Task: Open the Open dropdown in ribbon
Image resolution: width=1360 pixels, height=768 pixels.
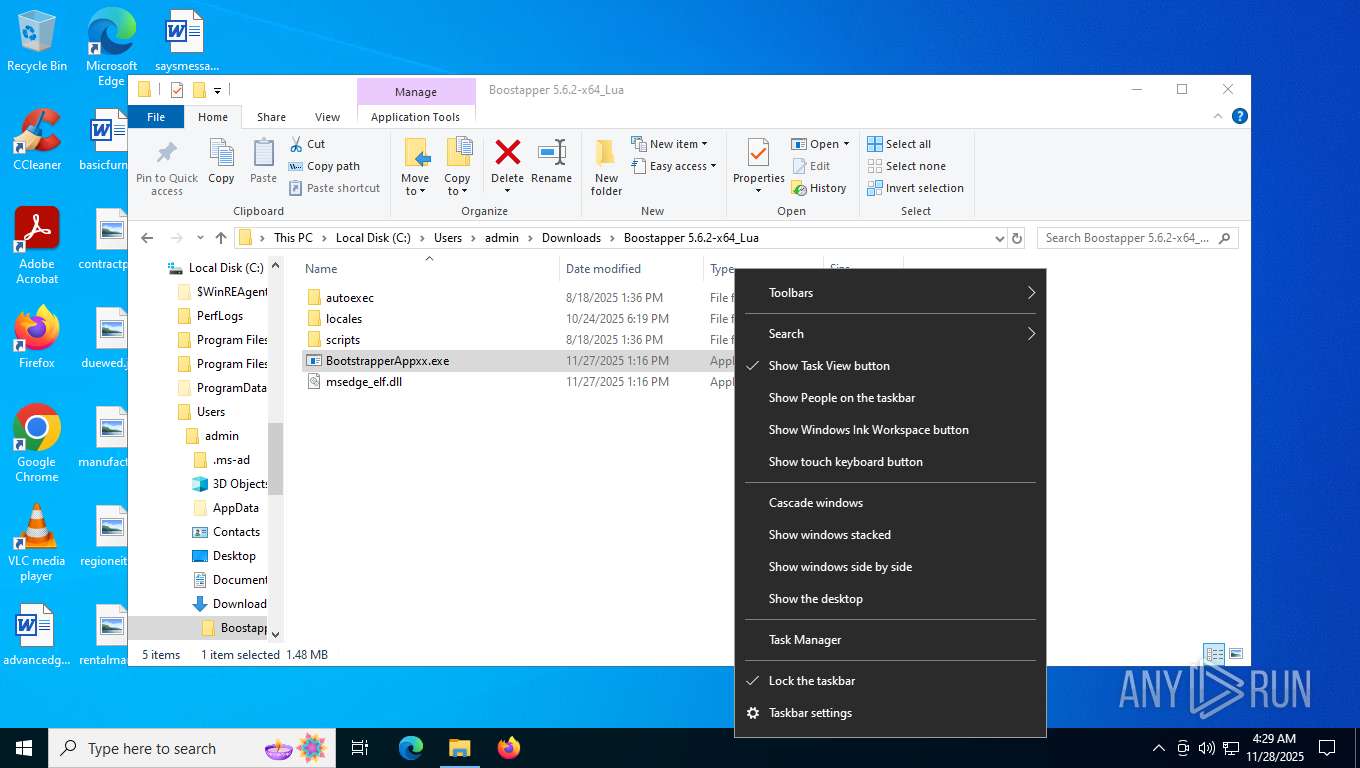Action: click(x=820, y=144)
